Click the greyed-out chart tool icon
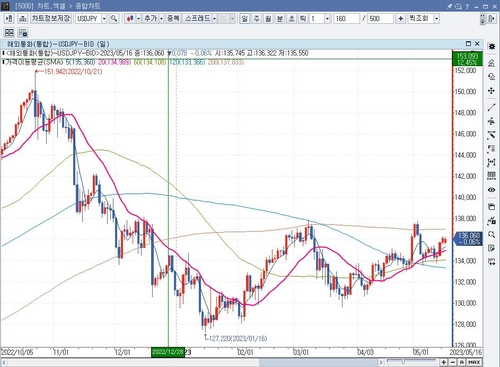This screenshot has height=367, width=500. tap(224, 19)
